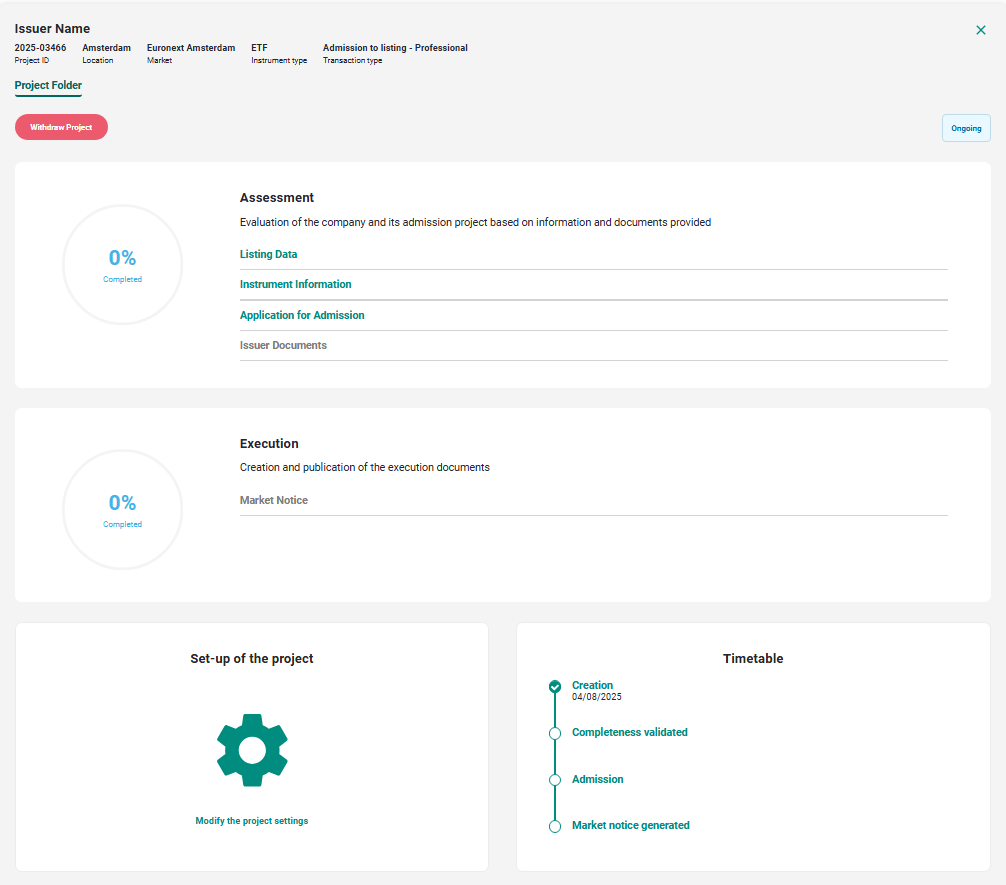Click the creation date 04/08/2025
This screenshot has width=1006, height=885.
coord(597,697)
